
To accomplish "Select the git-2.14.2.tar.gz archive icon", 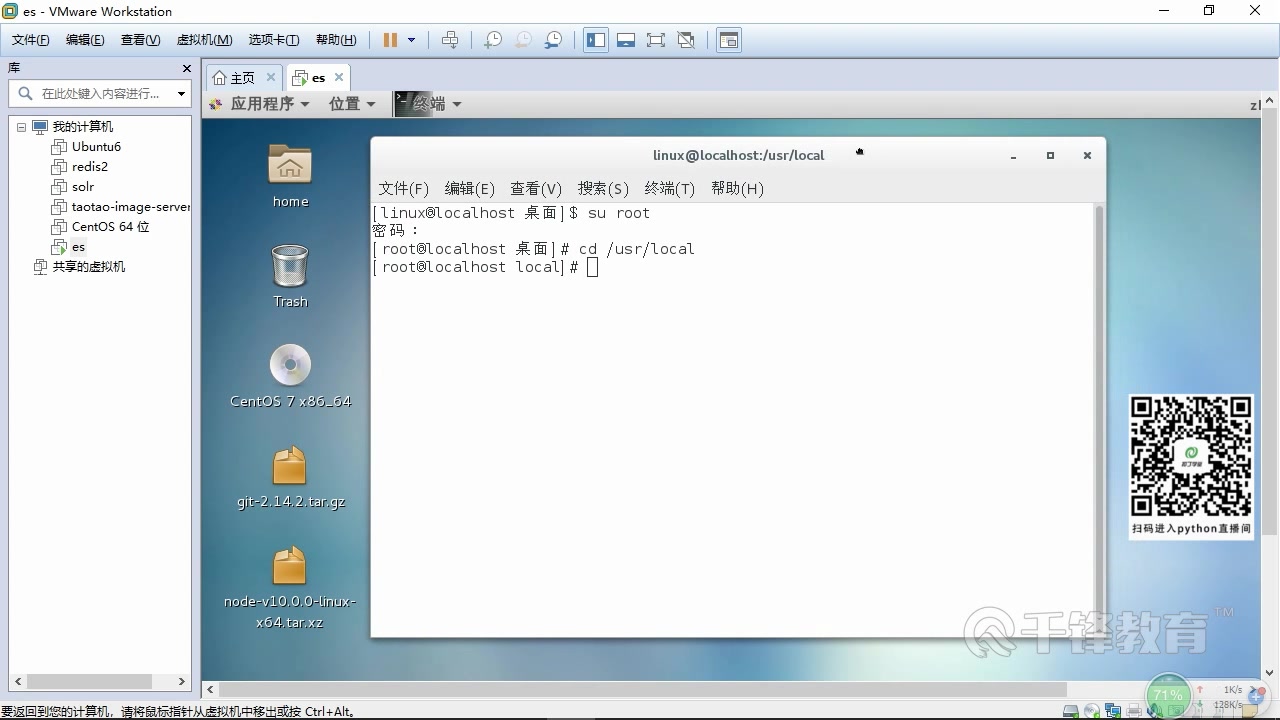I will click(x=290, y=477).
